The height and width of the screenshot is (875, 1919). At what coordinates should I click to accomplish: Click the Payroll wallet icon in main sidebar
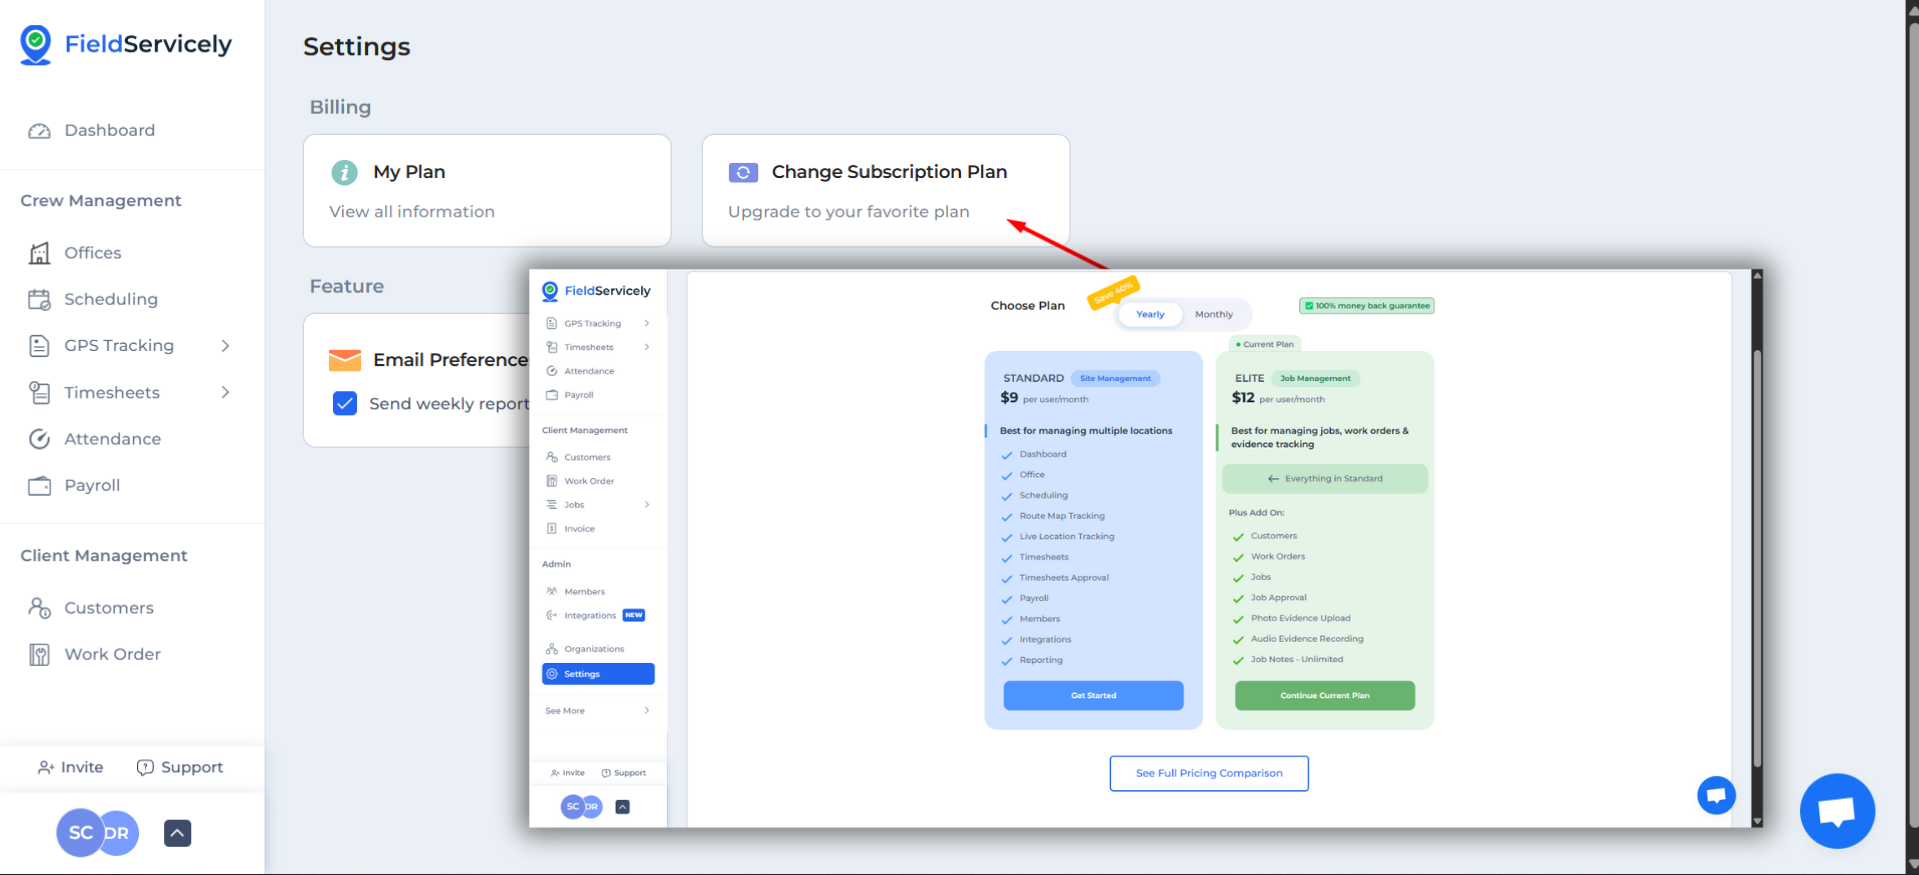tap(39, 485)
